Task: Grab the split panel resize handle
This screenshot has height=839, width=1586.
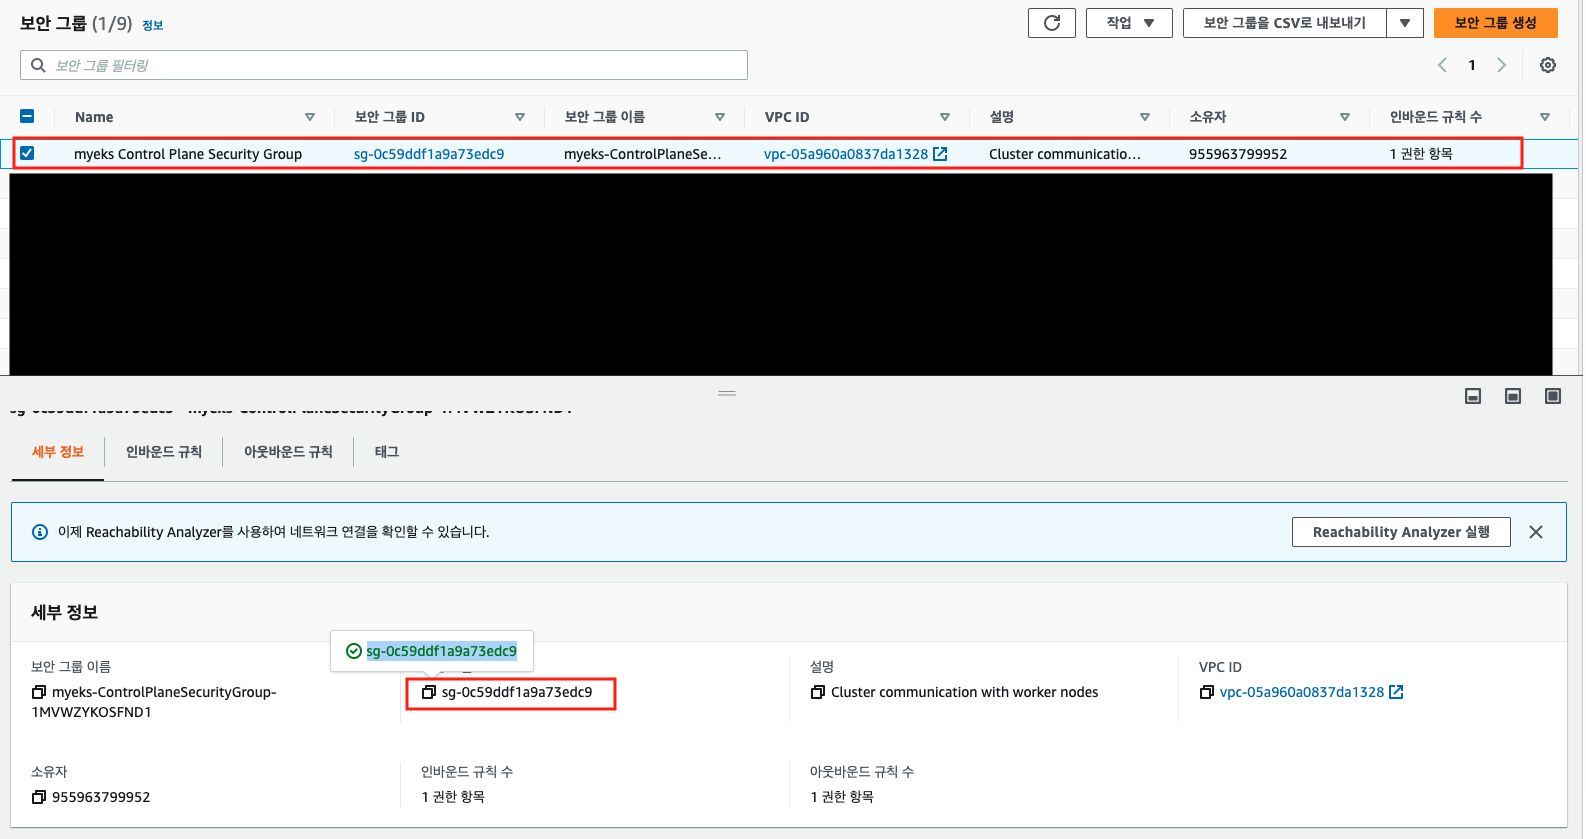Action: [x=727, y=393]
